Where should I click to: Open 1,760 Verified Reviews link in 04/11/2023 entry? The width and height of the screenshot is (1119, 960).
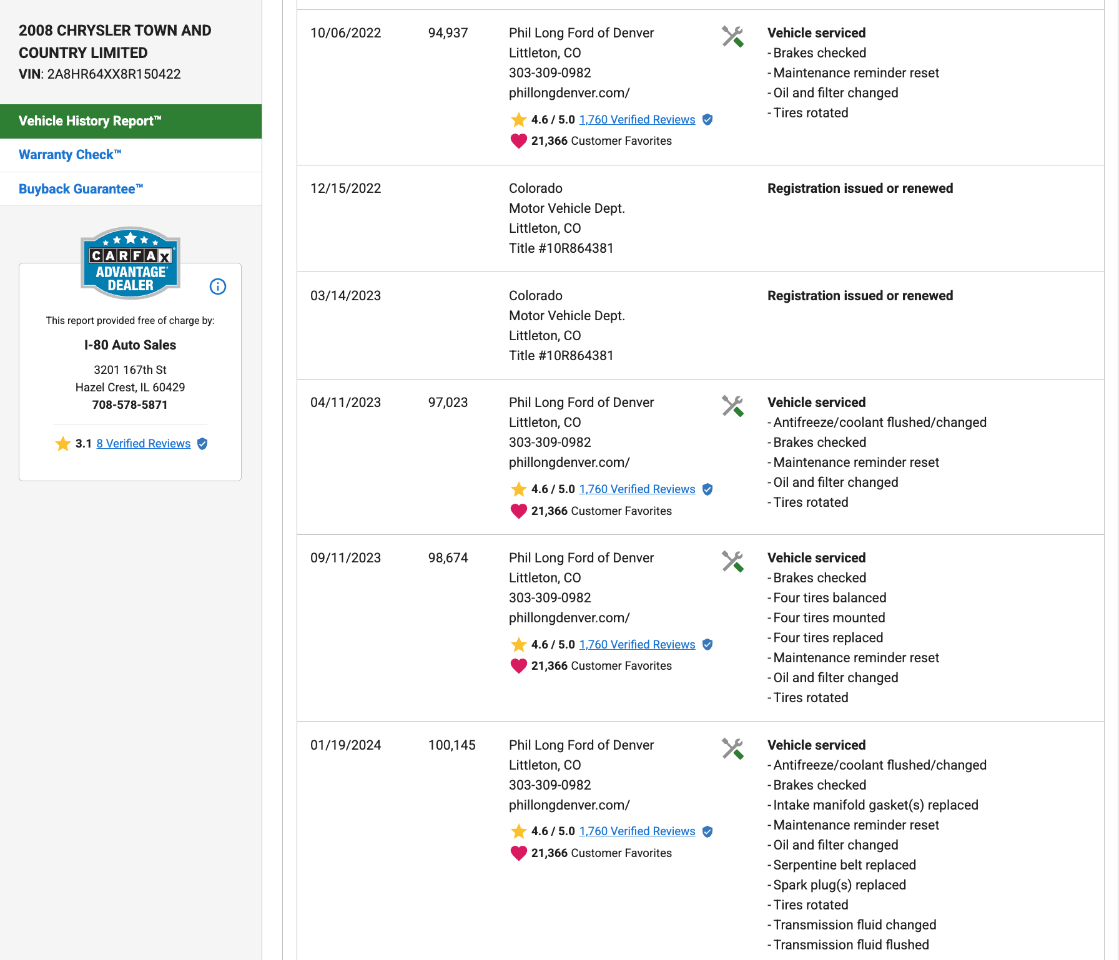637,489
